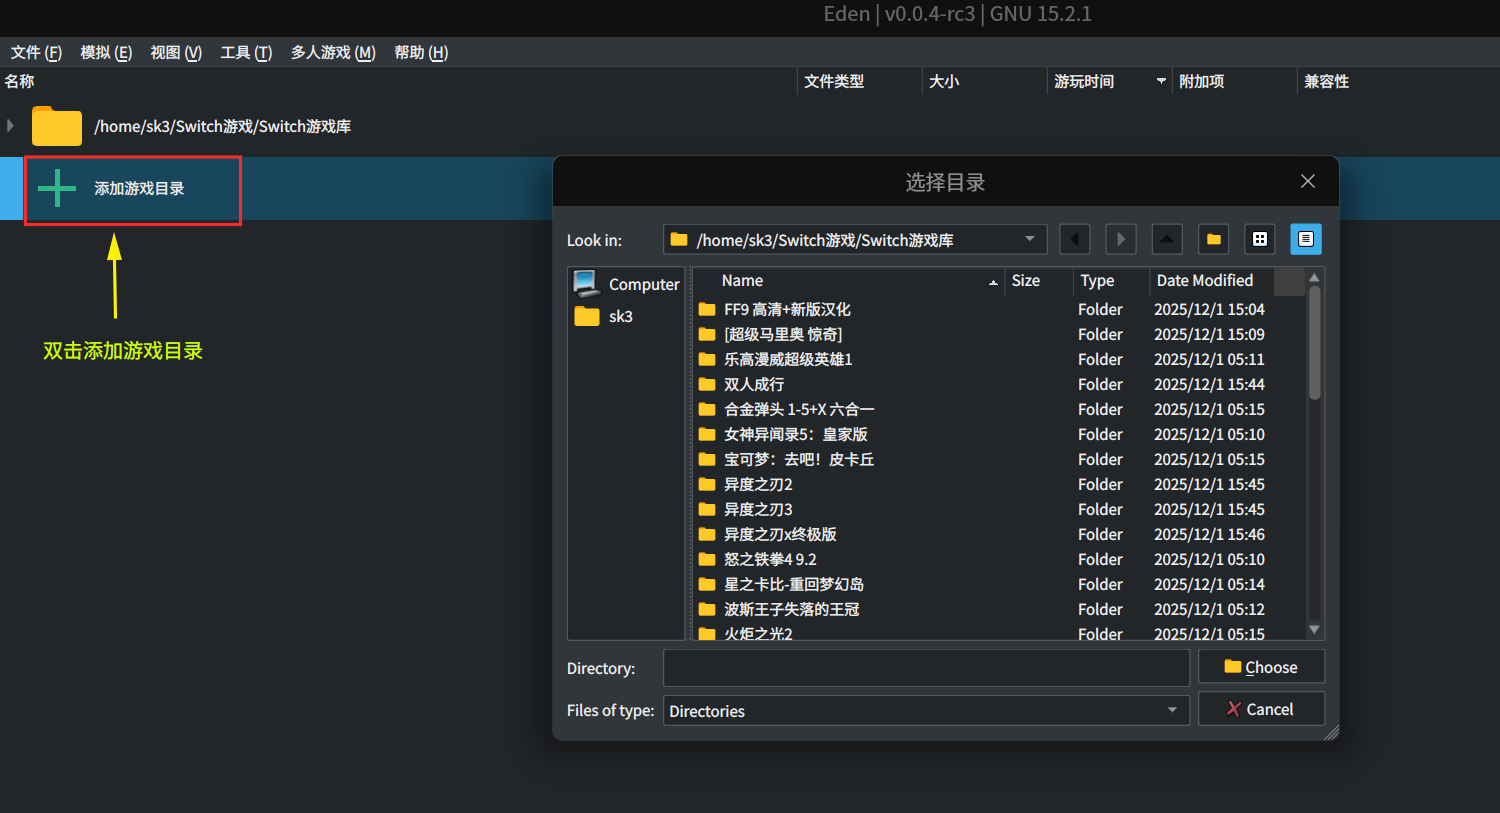The width and height of the screenshot is (1500, 813).
Task: Select Computer in the sidebar
Action: tap(627, 284)
